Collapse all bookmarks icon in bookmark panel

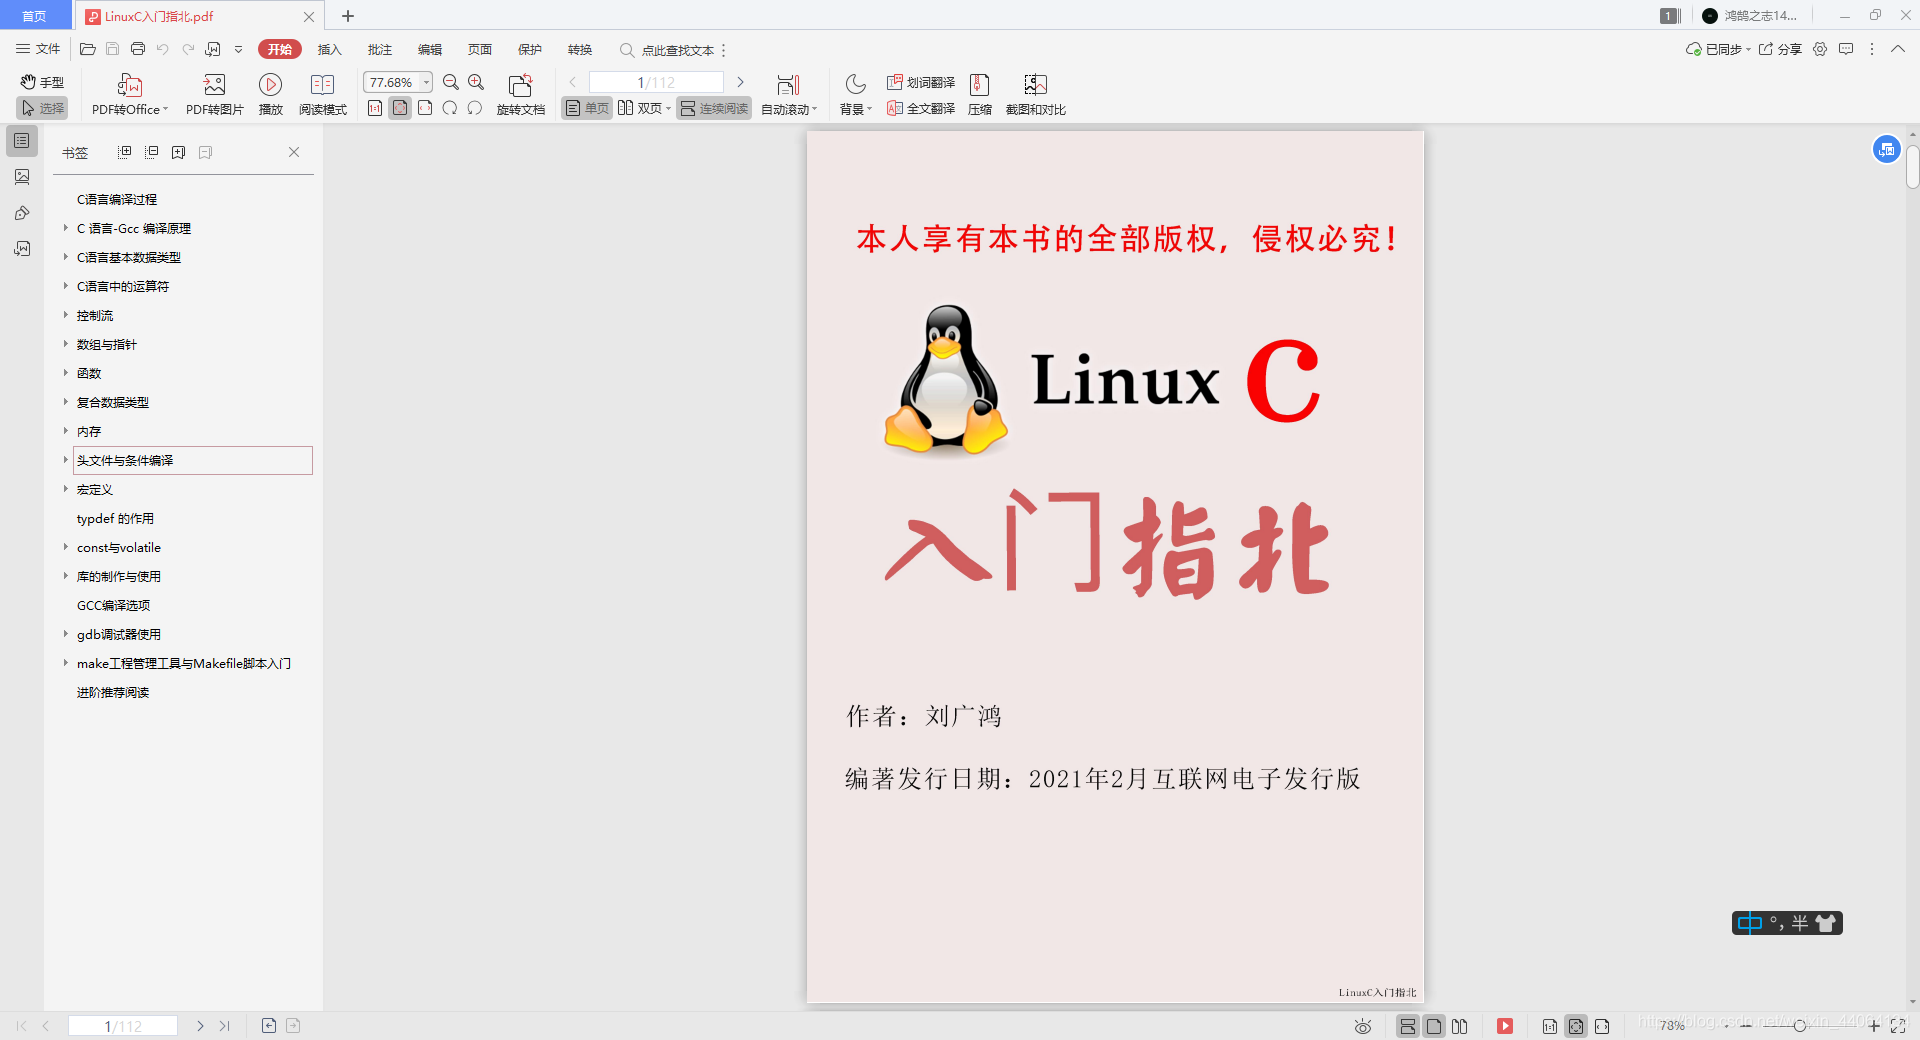pyautogui.click(x=152, y=152)
